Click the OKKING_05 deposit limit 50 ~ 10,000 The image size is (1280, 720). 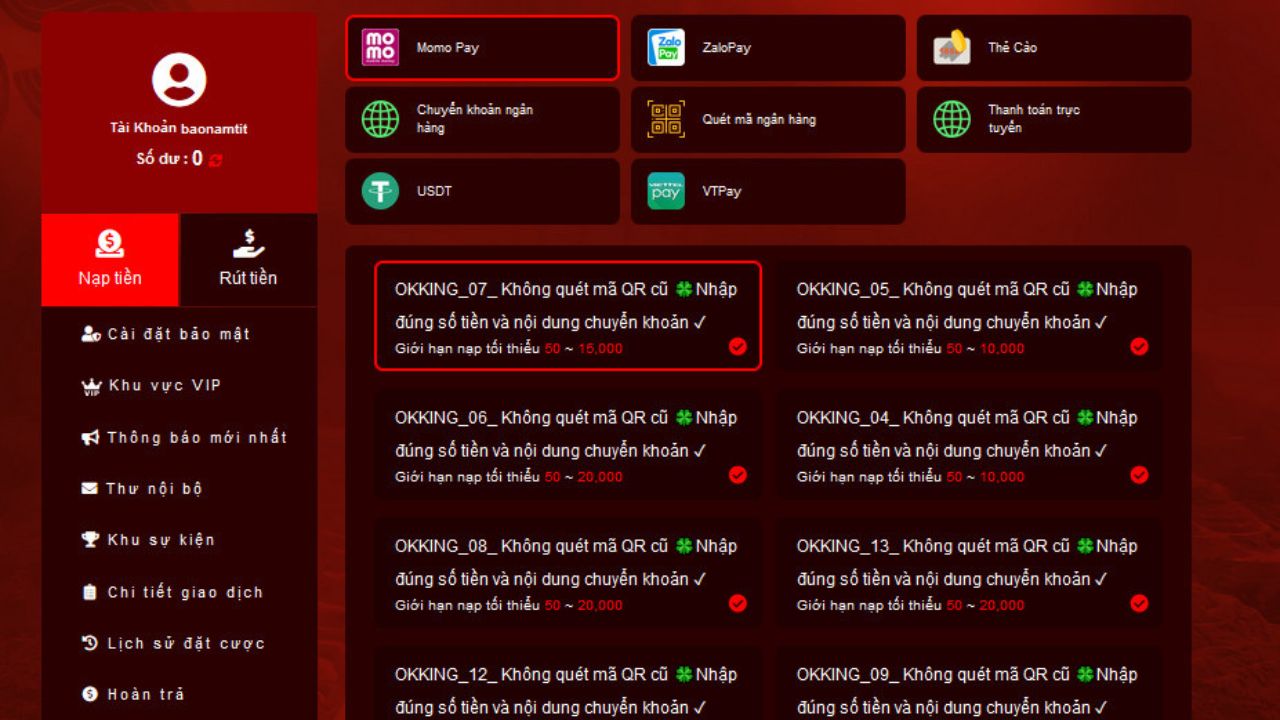(x=986, y=348)
